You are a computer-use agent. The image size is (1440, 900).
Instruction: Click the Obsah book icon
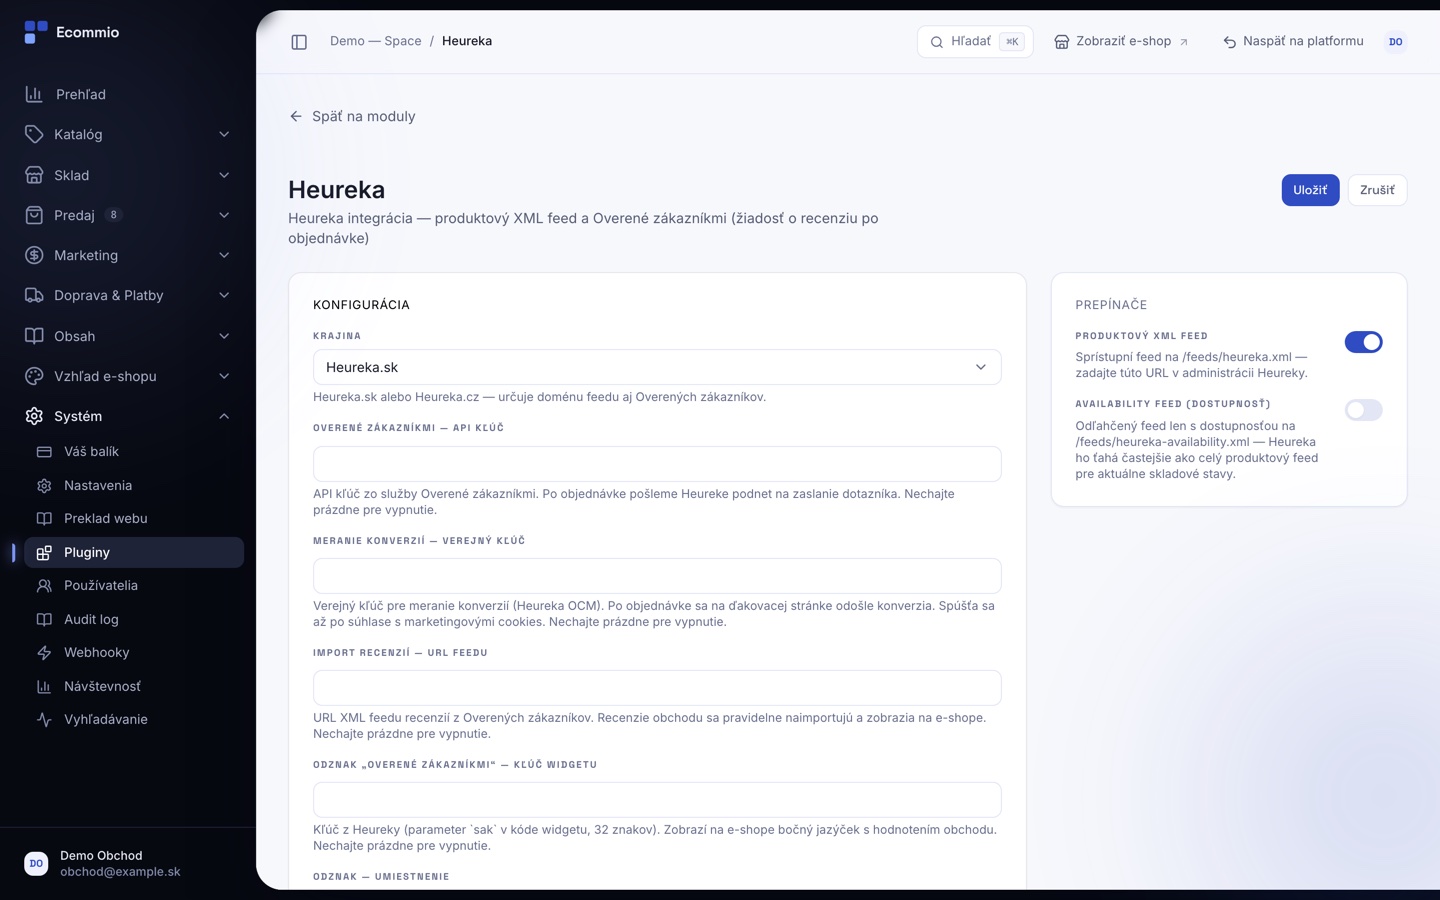(x=34, y=336)
